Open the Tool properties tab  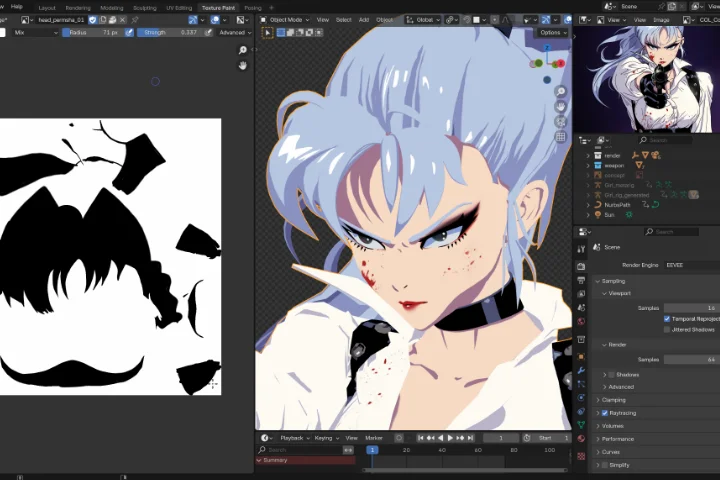pos(581,249)
